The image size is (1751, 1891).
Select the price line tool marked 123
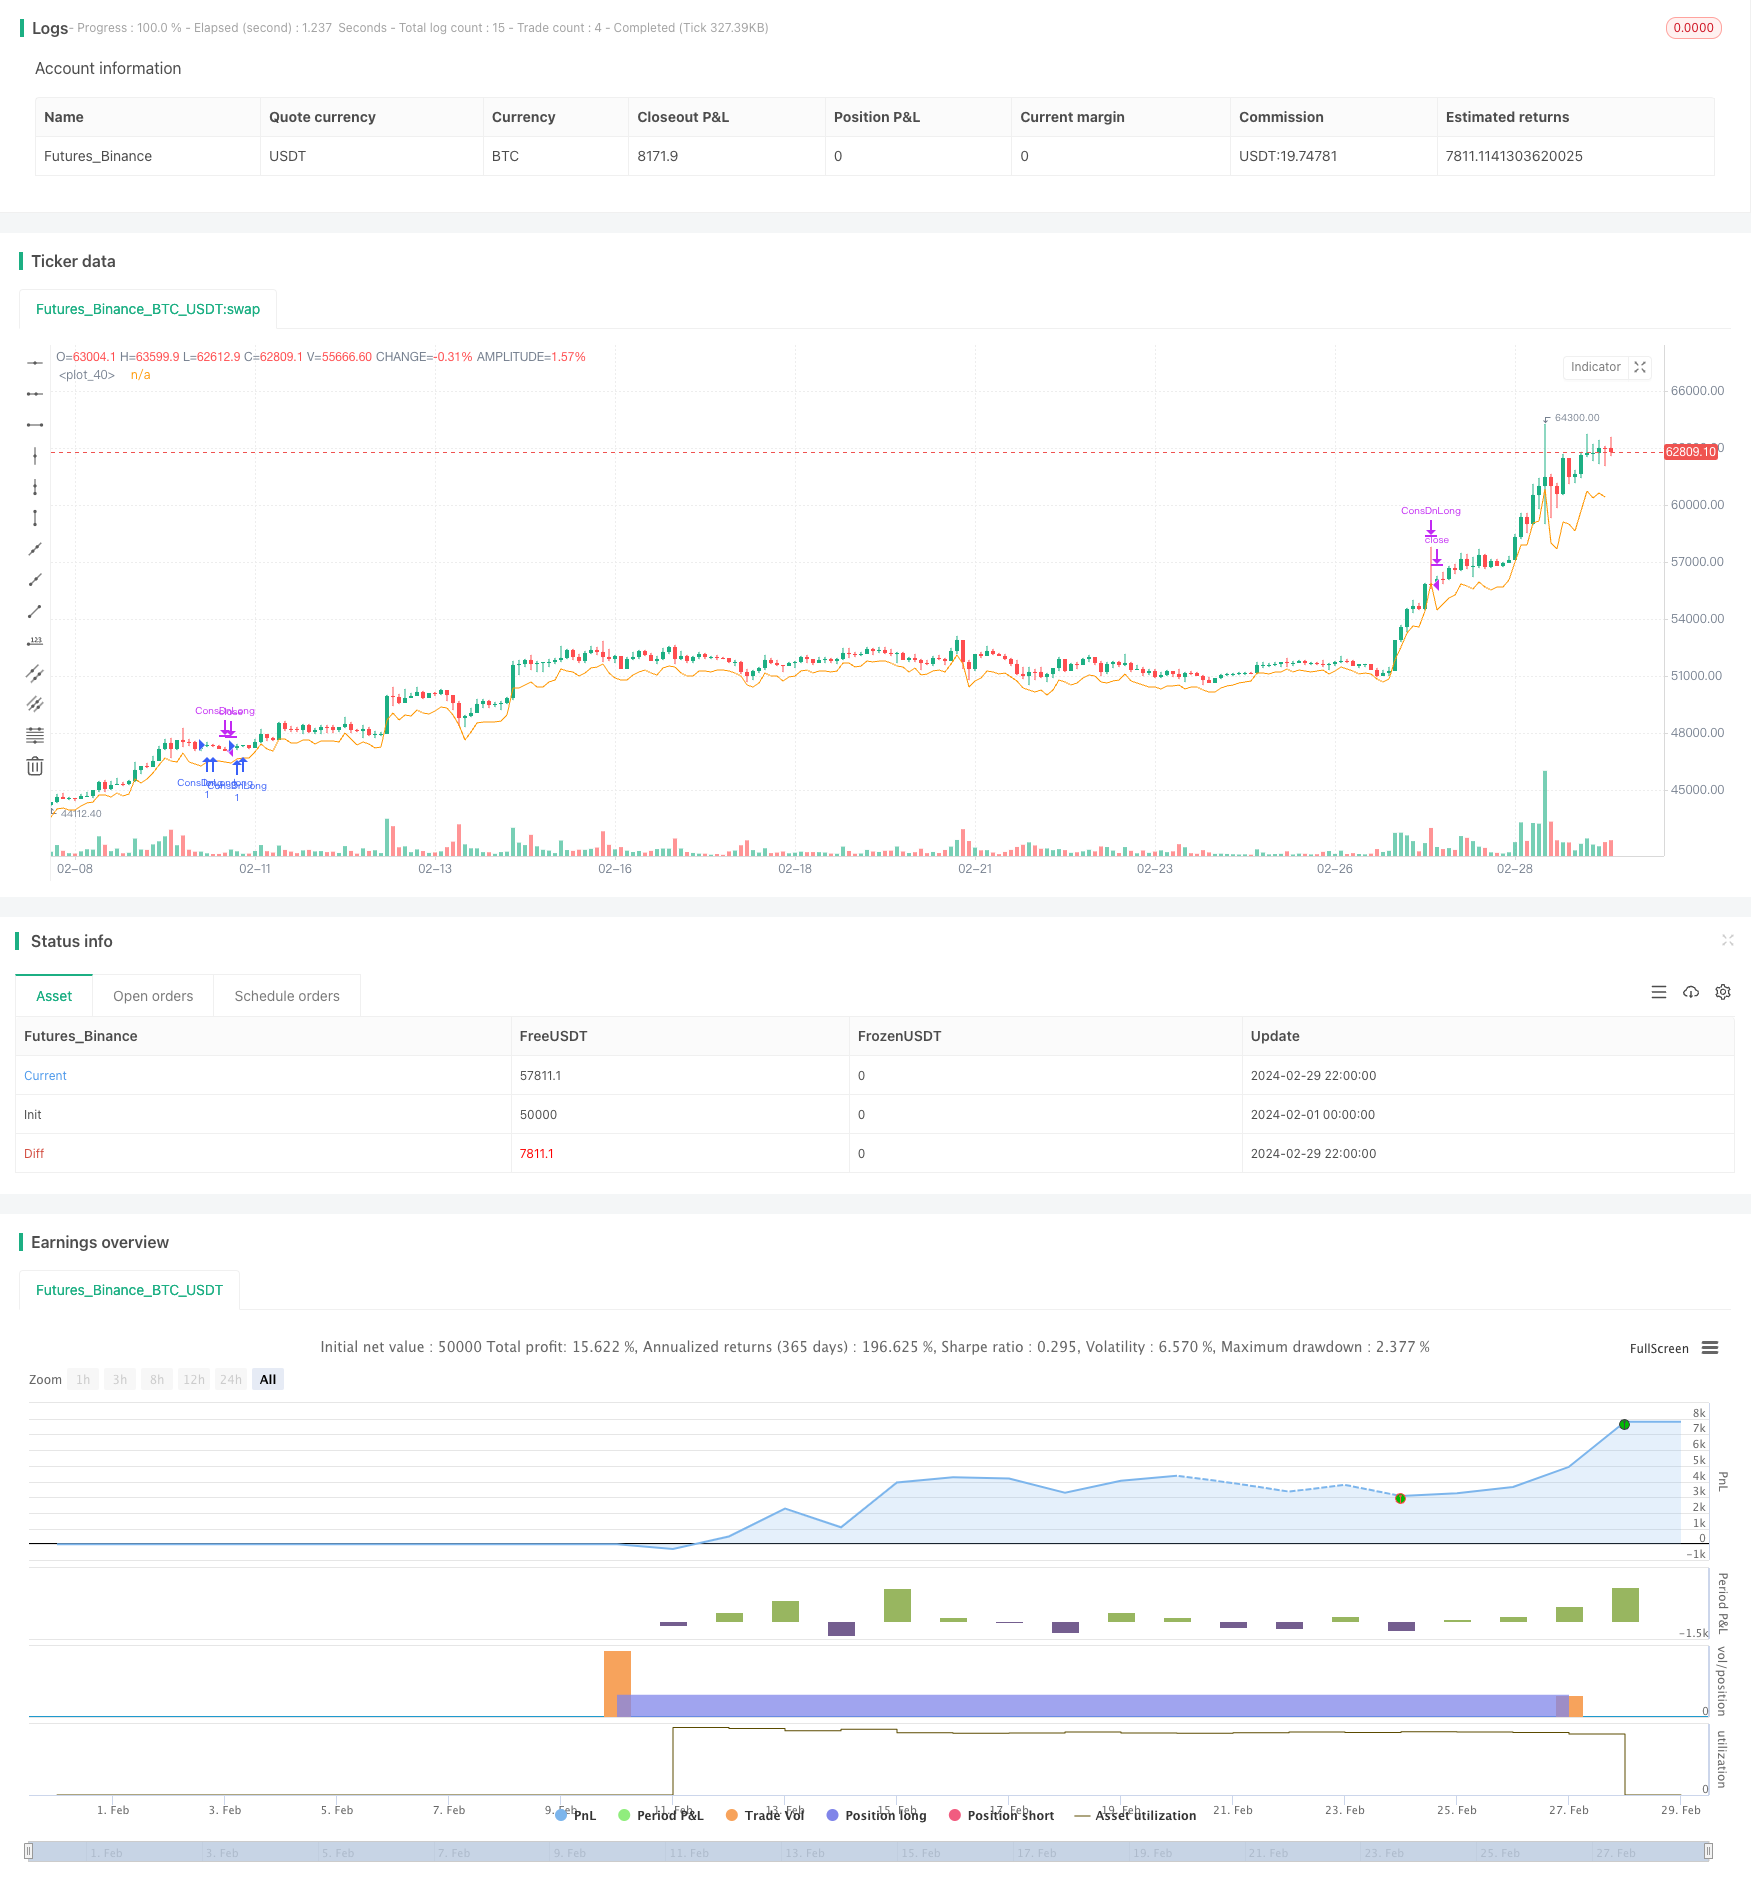coord(35,642)
